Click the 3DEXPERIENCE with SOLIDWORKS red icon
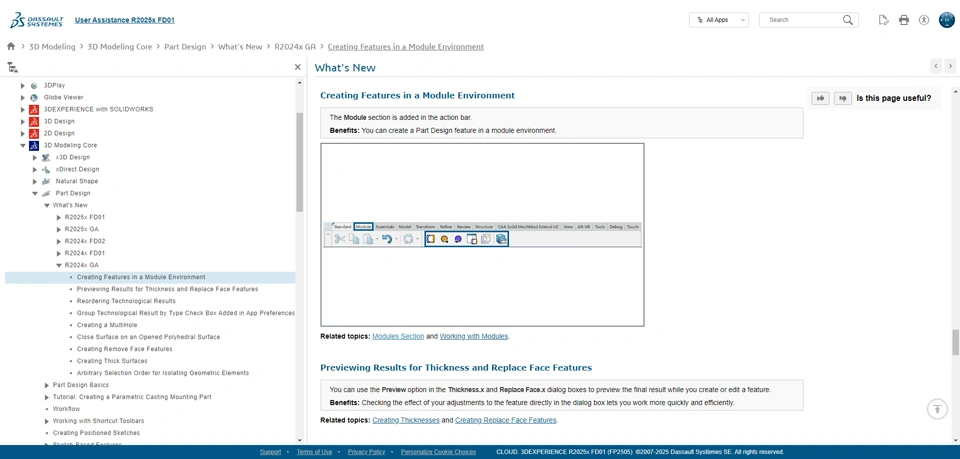 point(34,110)
